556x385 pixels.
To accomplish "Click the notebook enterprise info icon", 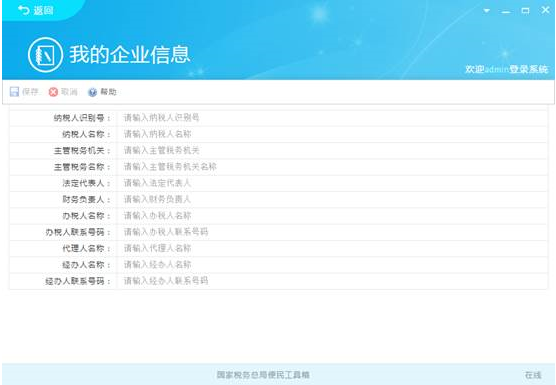I will coord(45,55).
